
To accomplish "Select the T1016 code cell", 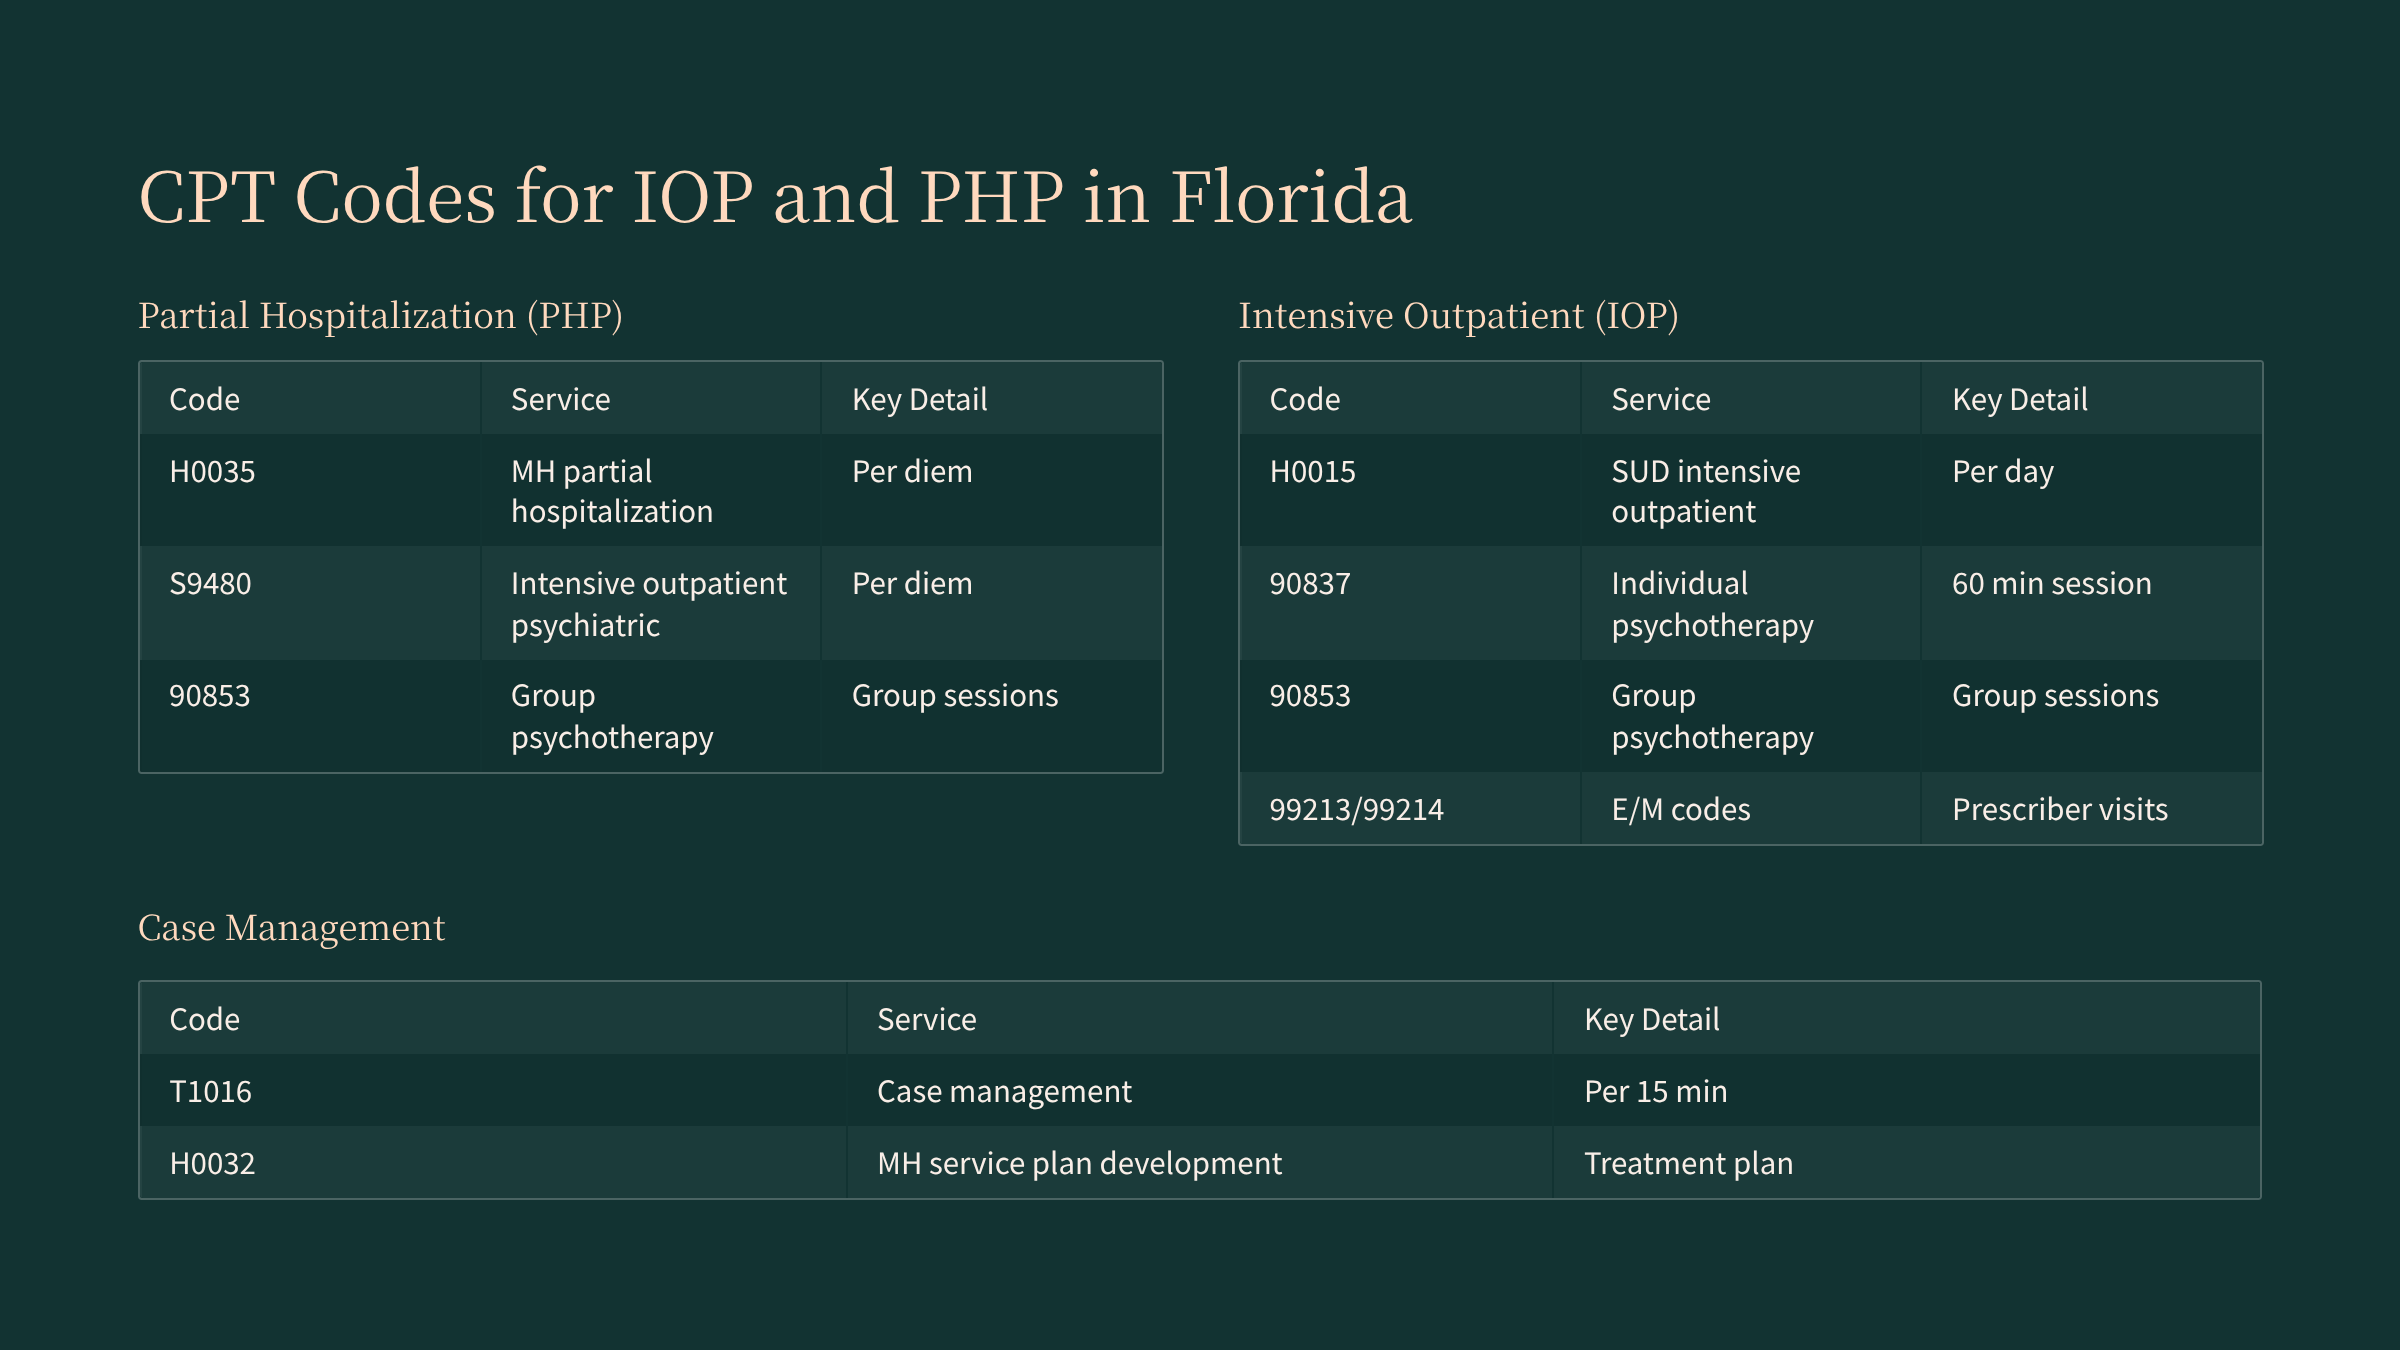I will pos(210,1092).
